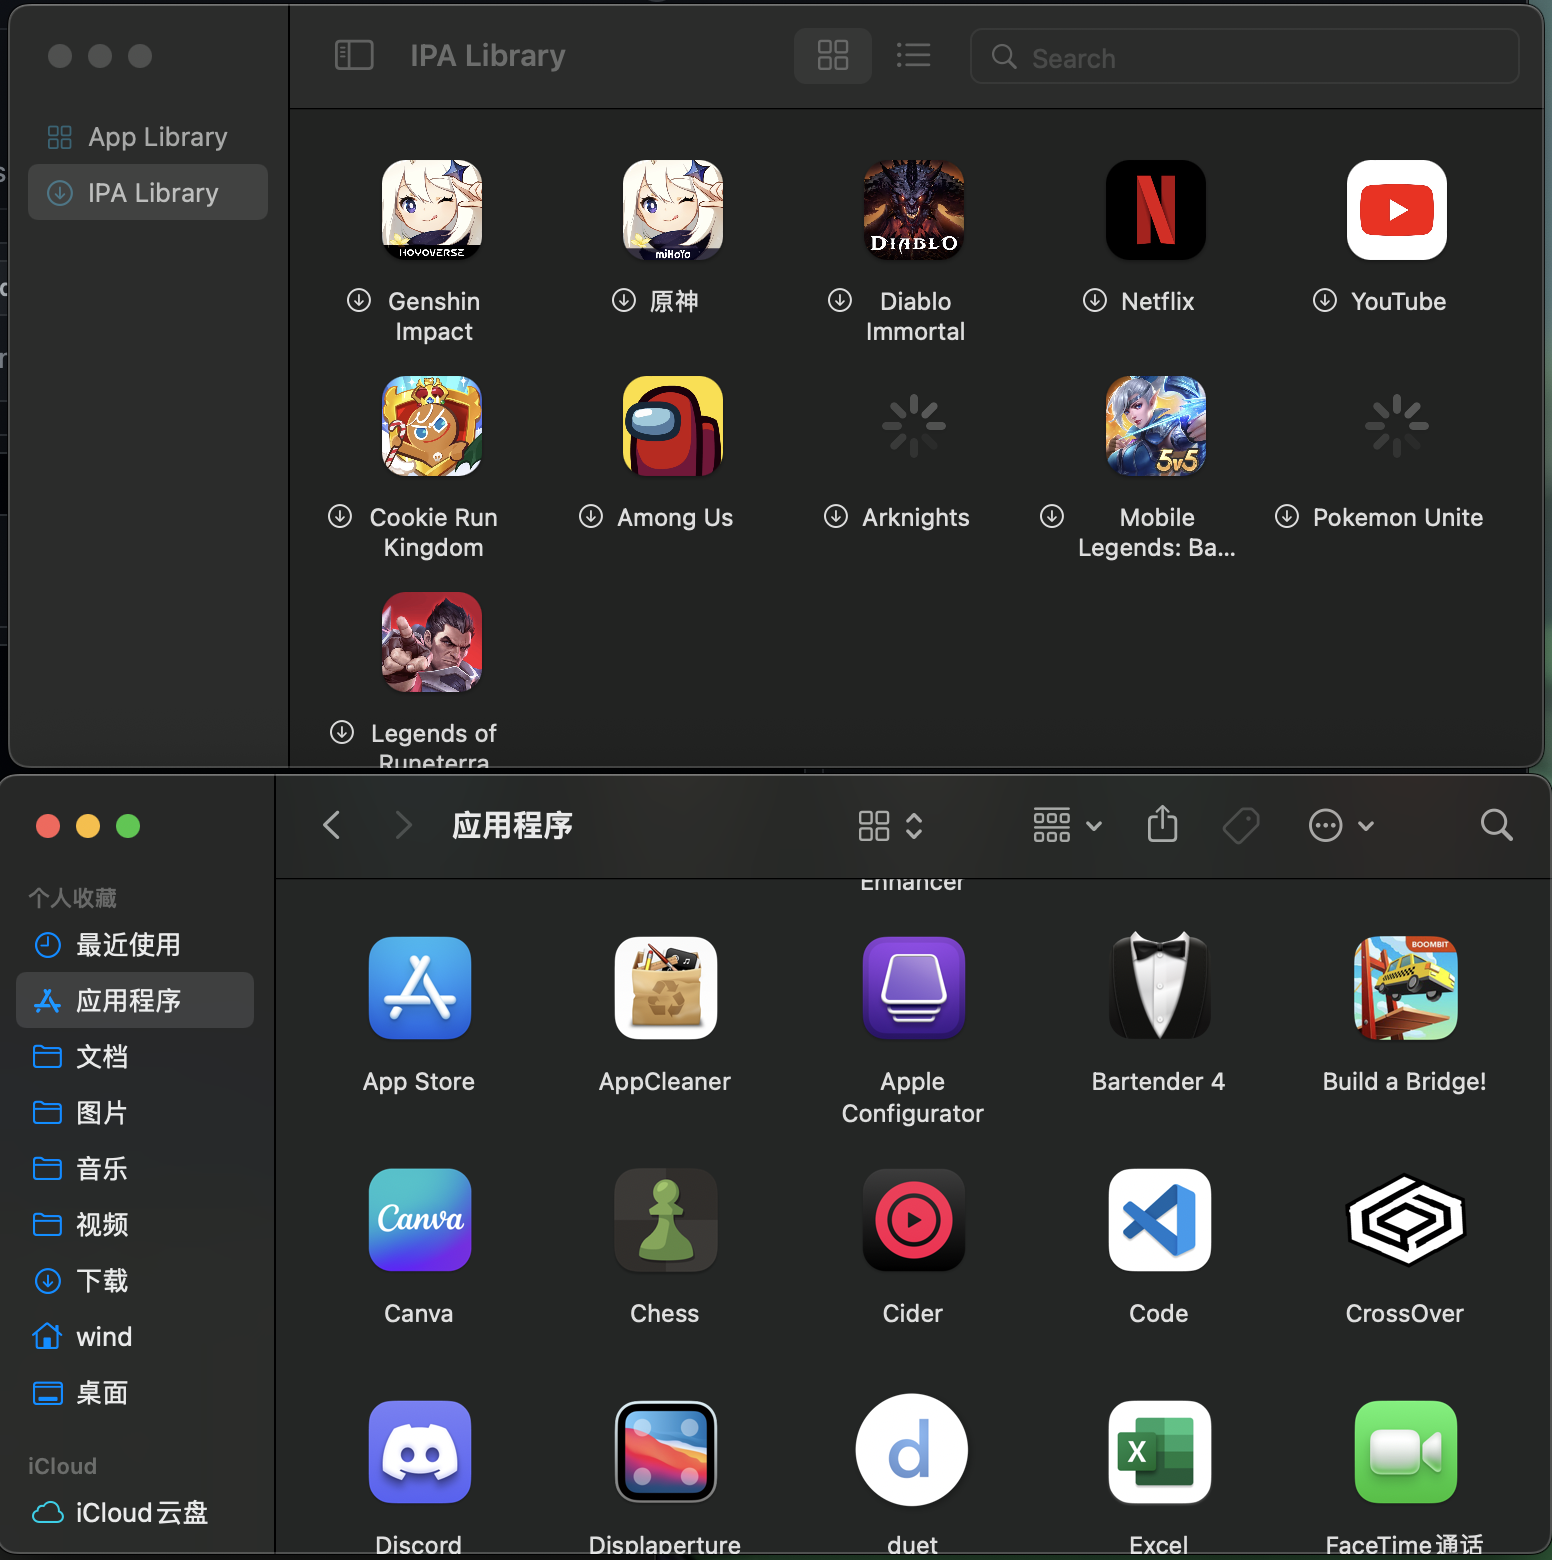
Task: Open the grouping options dropdown in Finder
Action: point(1065,825)
